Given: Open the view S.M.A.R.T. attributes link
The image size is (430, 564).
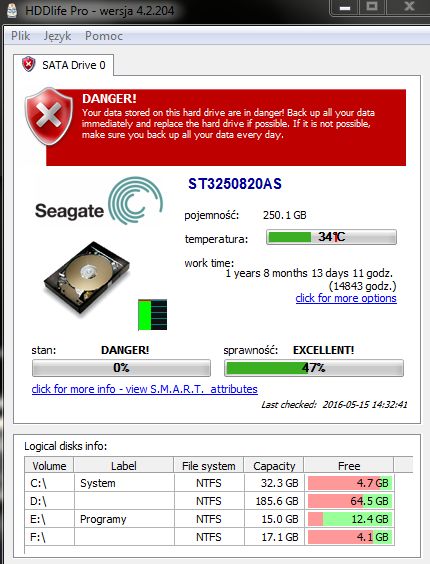Looking at the screenshot, I should 145,389.
